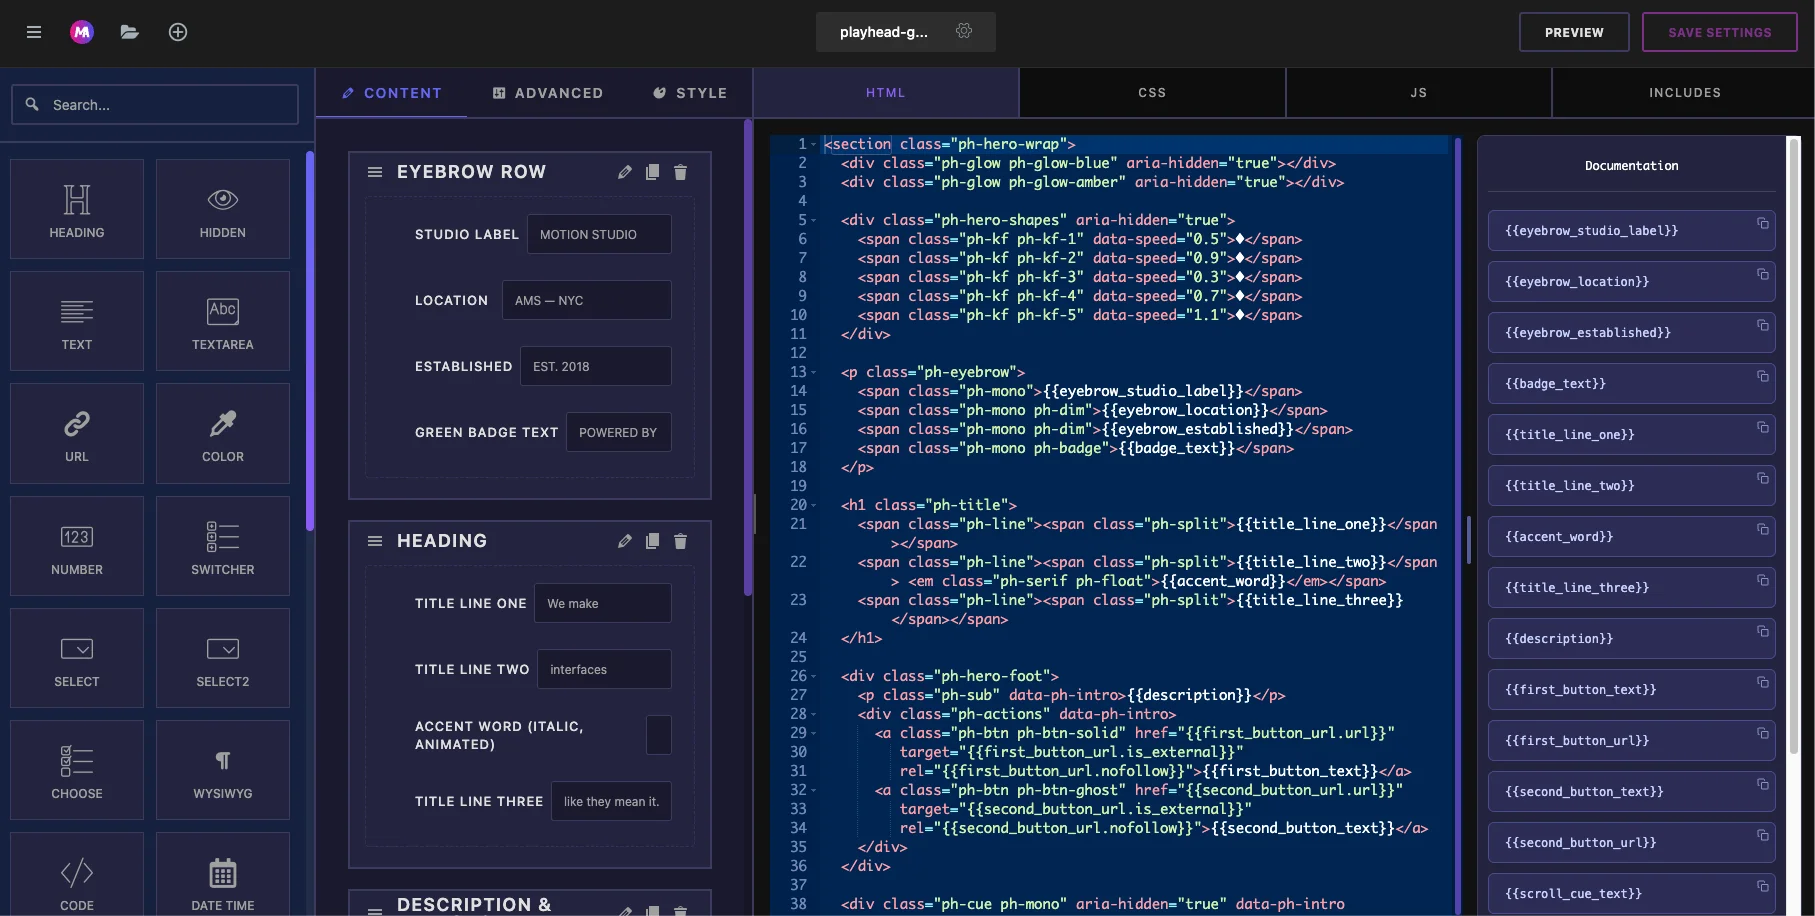Add a URL field type
Screen dimensions: 1815x916
77,433
